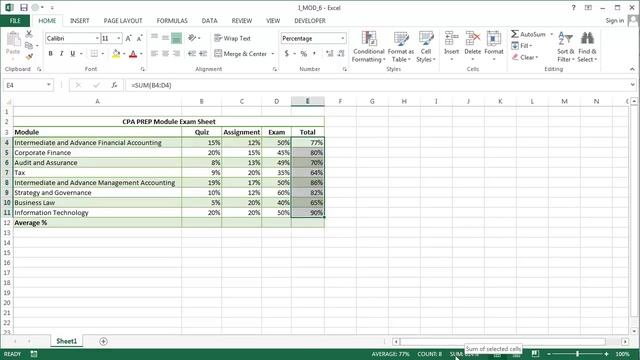Toggle Align Right
This screenshot has height=360, width=640.
176,53
